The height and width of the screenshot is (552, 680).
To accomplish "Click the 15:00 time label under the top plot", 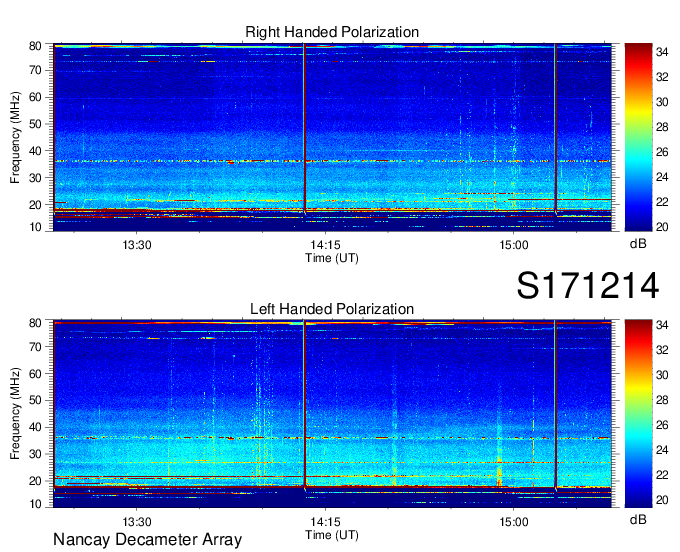I will click(514, 245).
